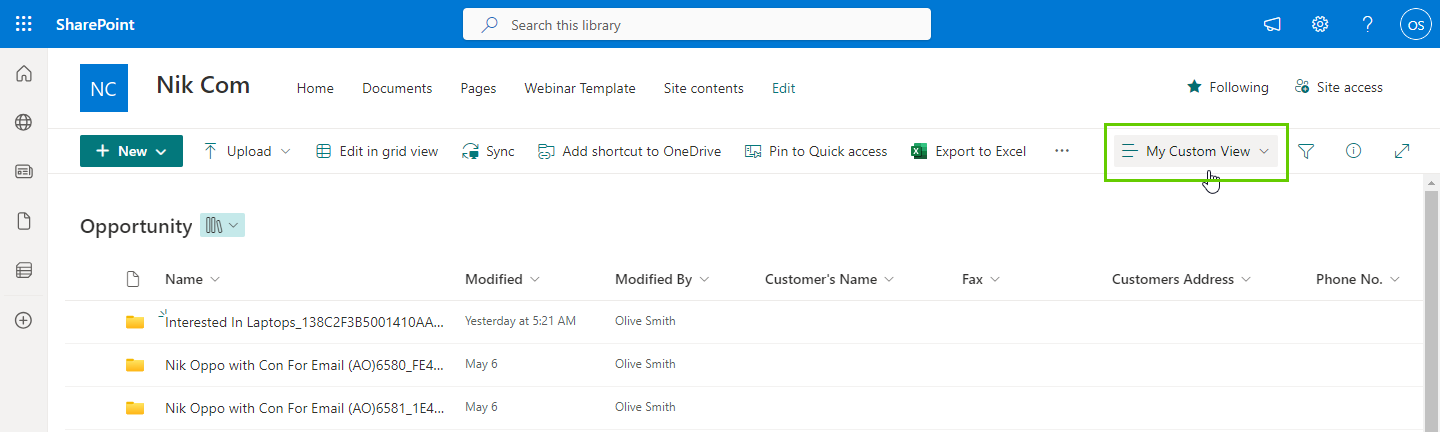The width and height of the screenshot is (1440, 432).
Task: Open the details pane info icon
Action: coord(1354,151)
